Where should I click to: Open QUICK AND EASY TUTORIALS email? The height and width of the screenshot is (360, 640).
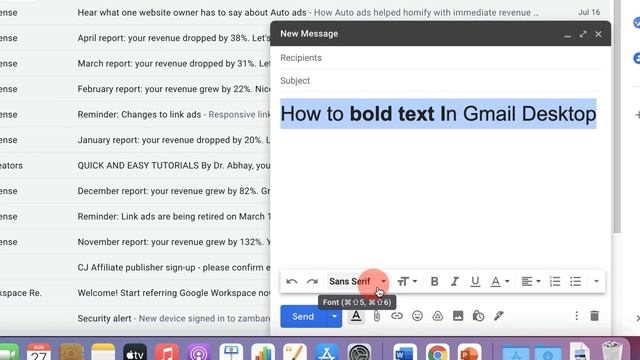pyautogui.click(x=135, y=166)
